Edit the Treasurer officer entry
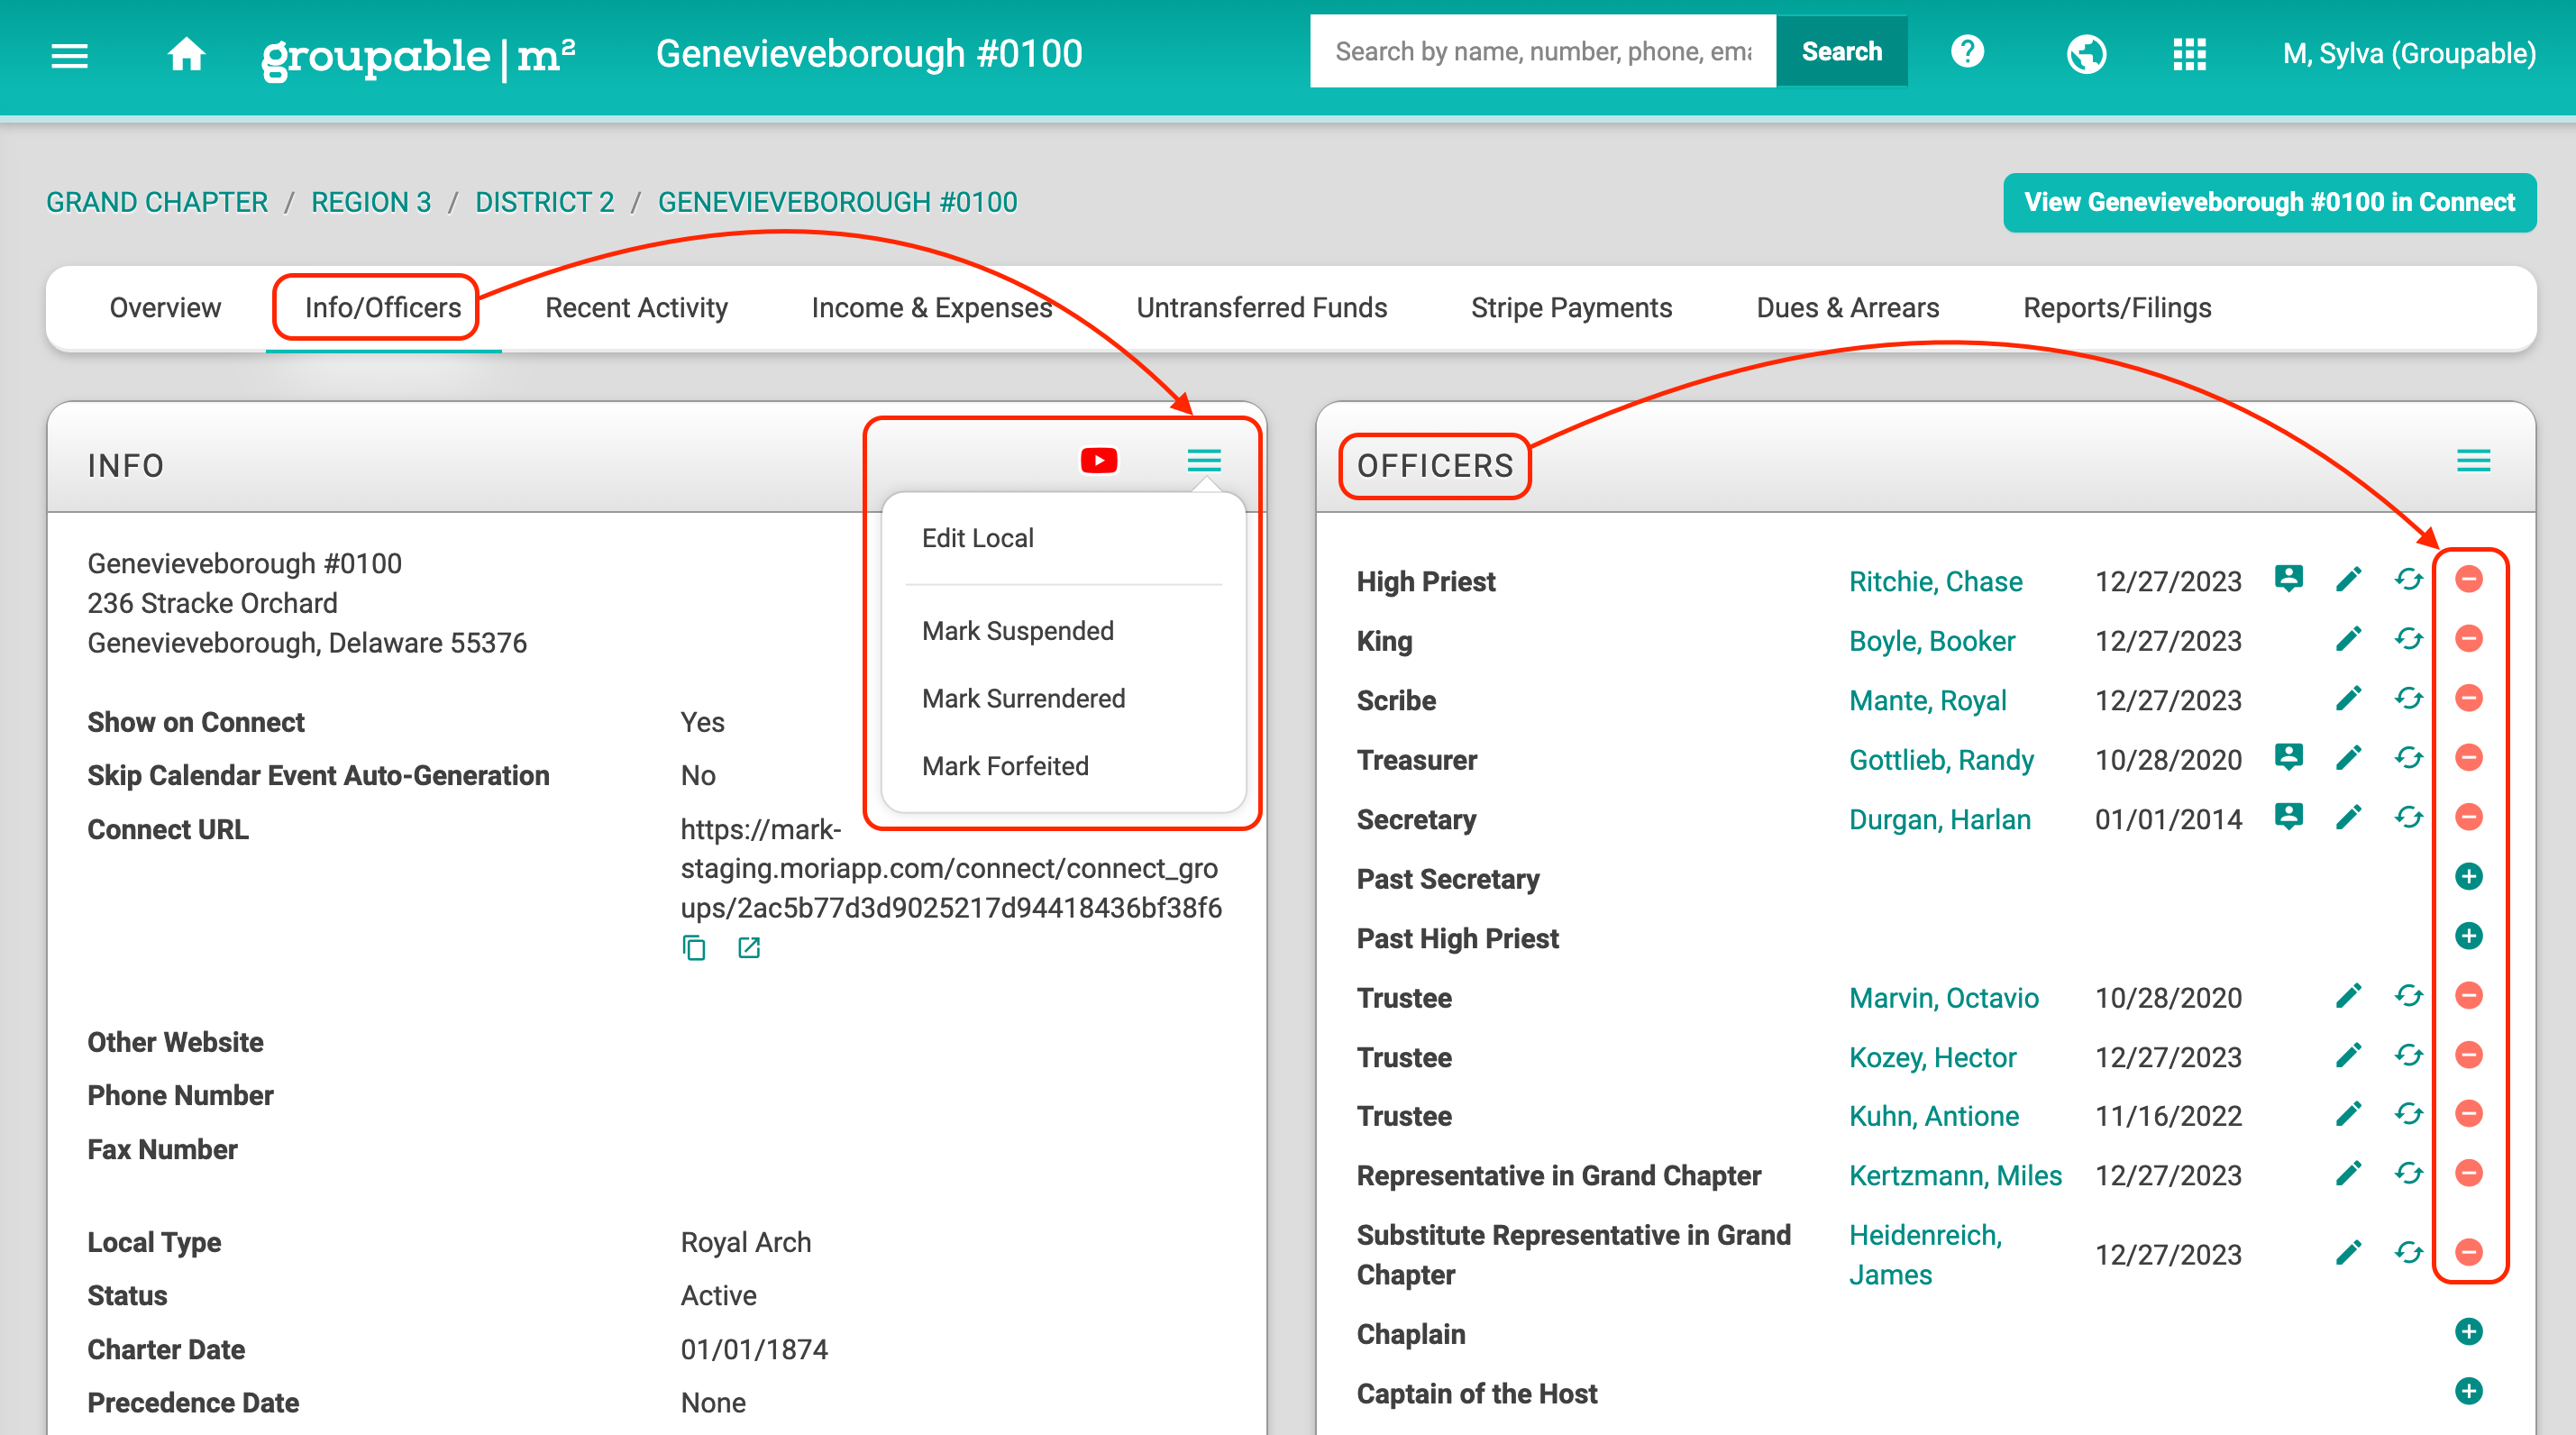The image size is (2576, 1435). click(x=2349, y=758)
